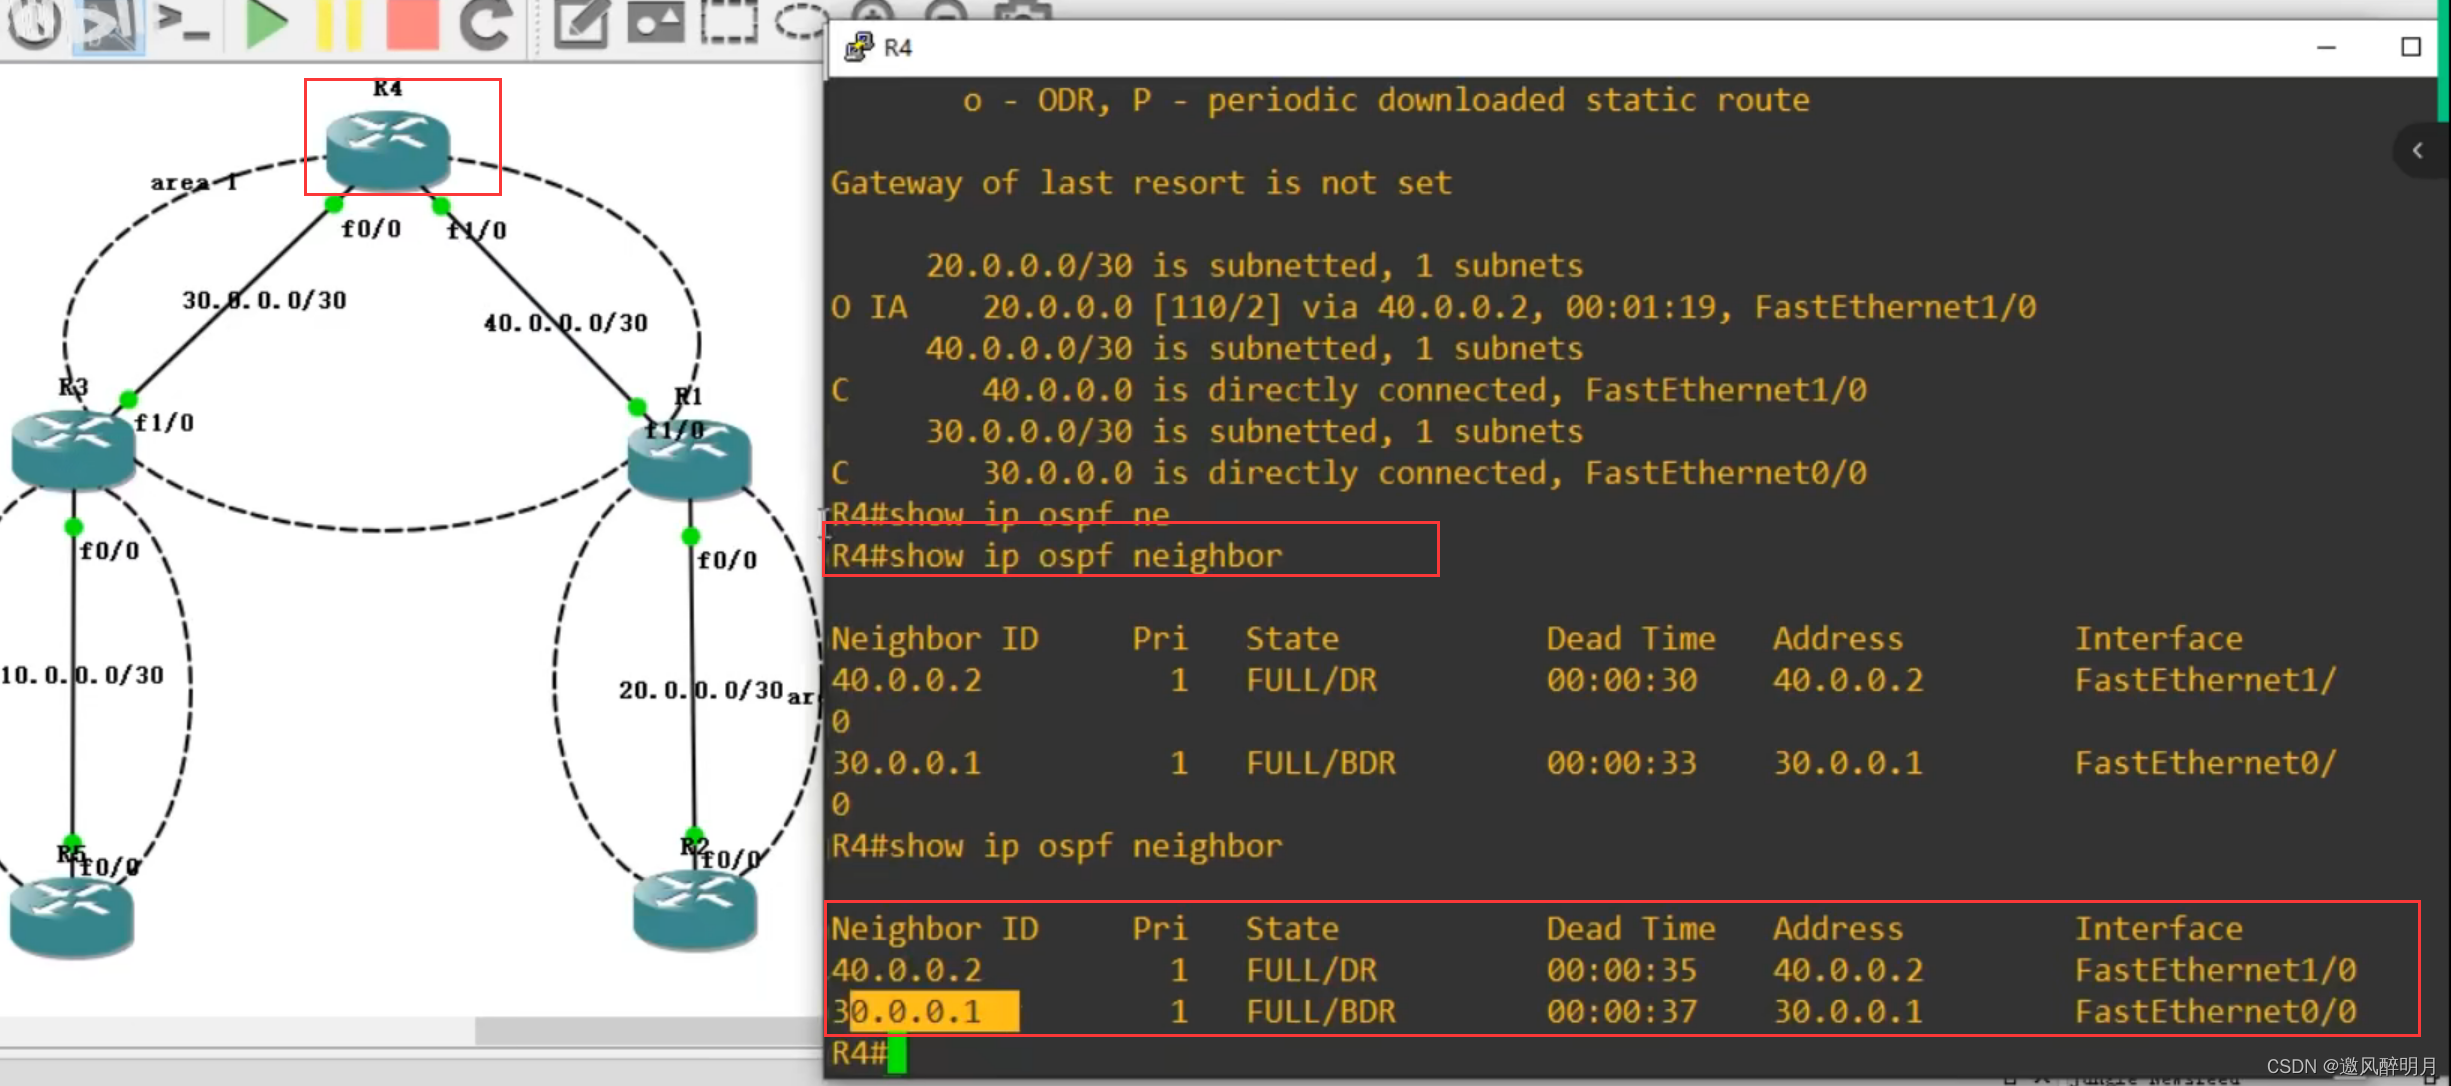Click the 20.0.0.0/30 link label in topology
Viewport: 2451px width, 1086px height.
[x=701, y=690]
